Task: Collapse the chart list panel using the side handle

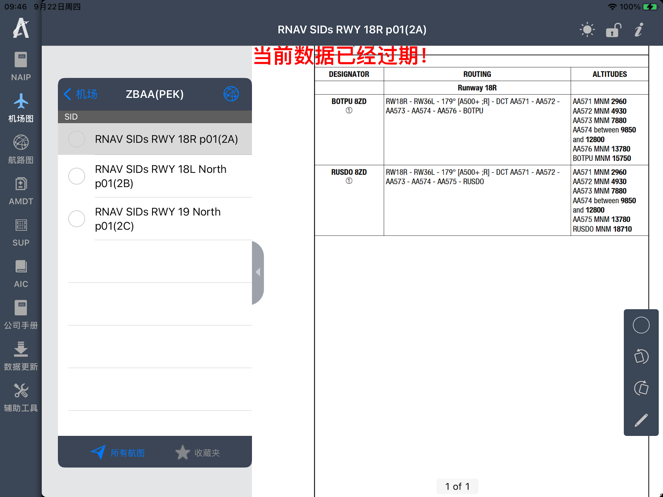Action: [x=258, y=272]
